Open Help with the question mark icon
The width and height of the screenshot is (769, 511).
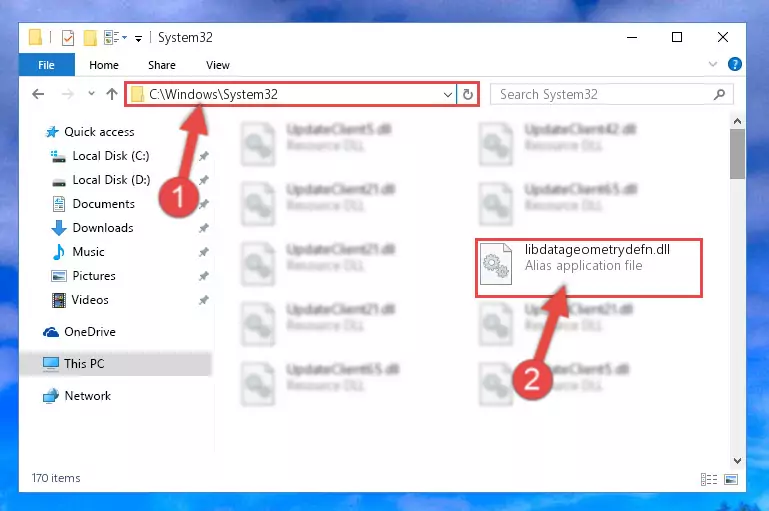coord(734,64)
